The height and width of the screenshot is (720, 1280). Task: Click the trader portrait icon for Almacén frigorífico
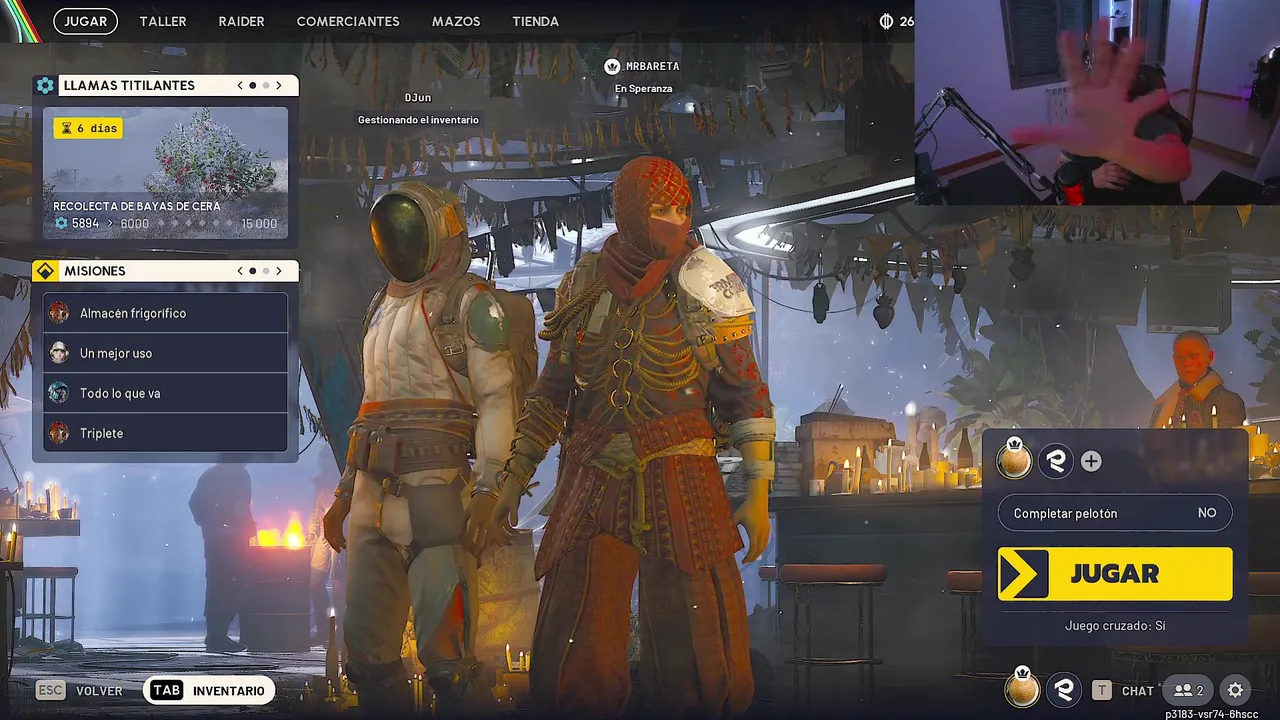[59, 313]
